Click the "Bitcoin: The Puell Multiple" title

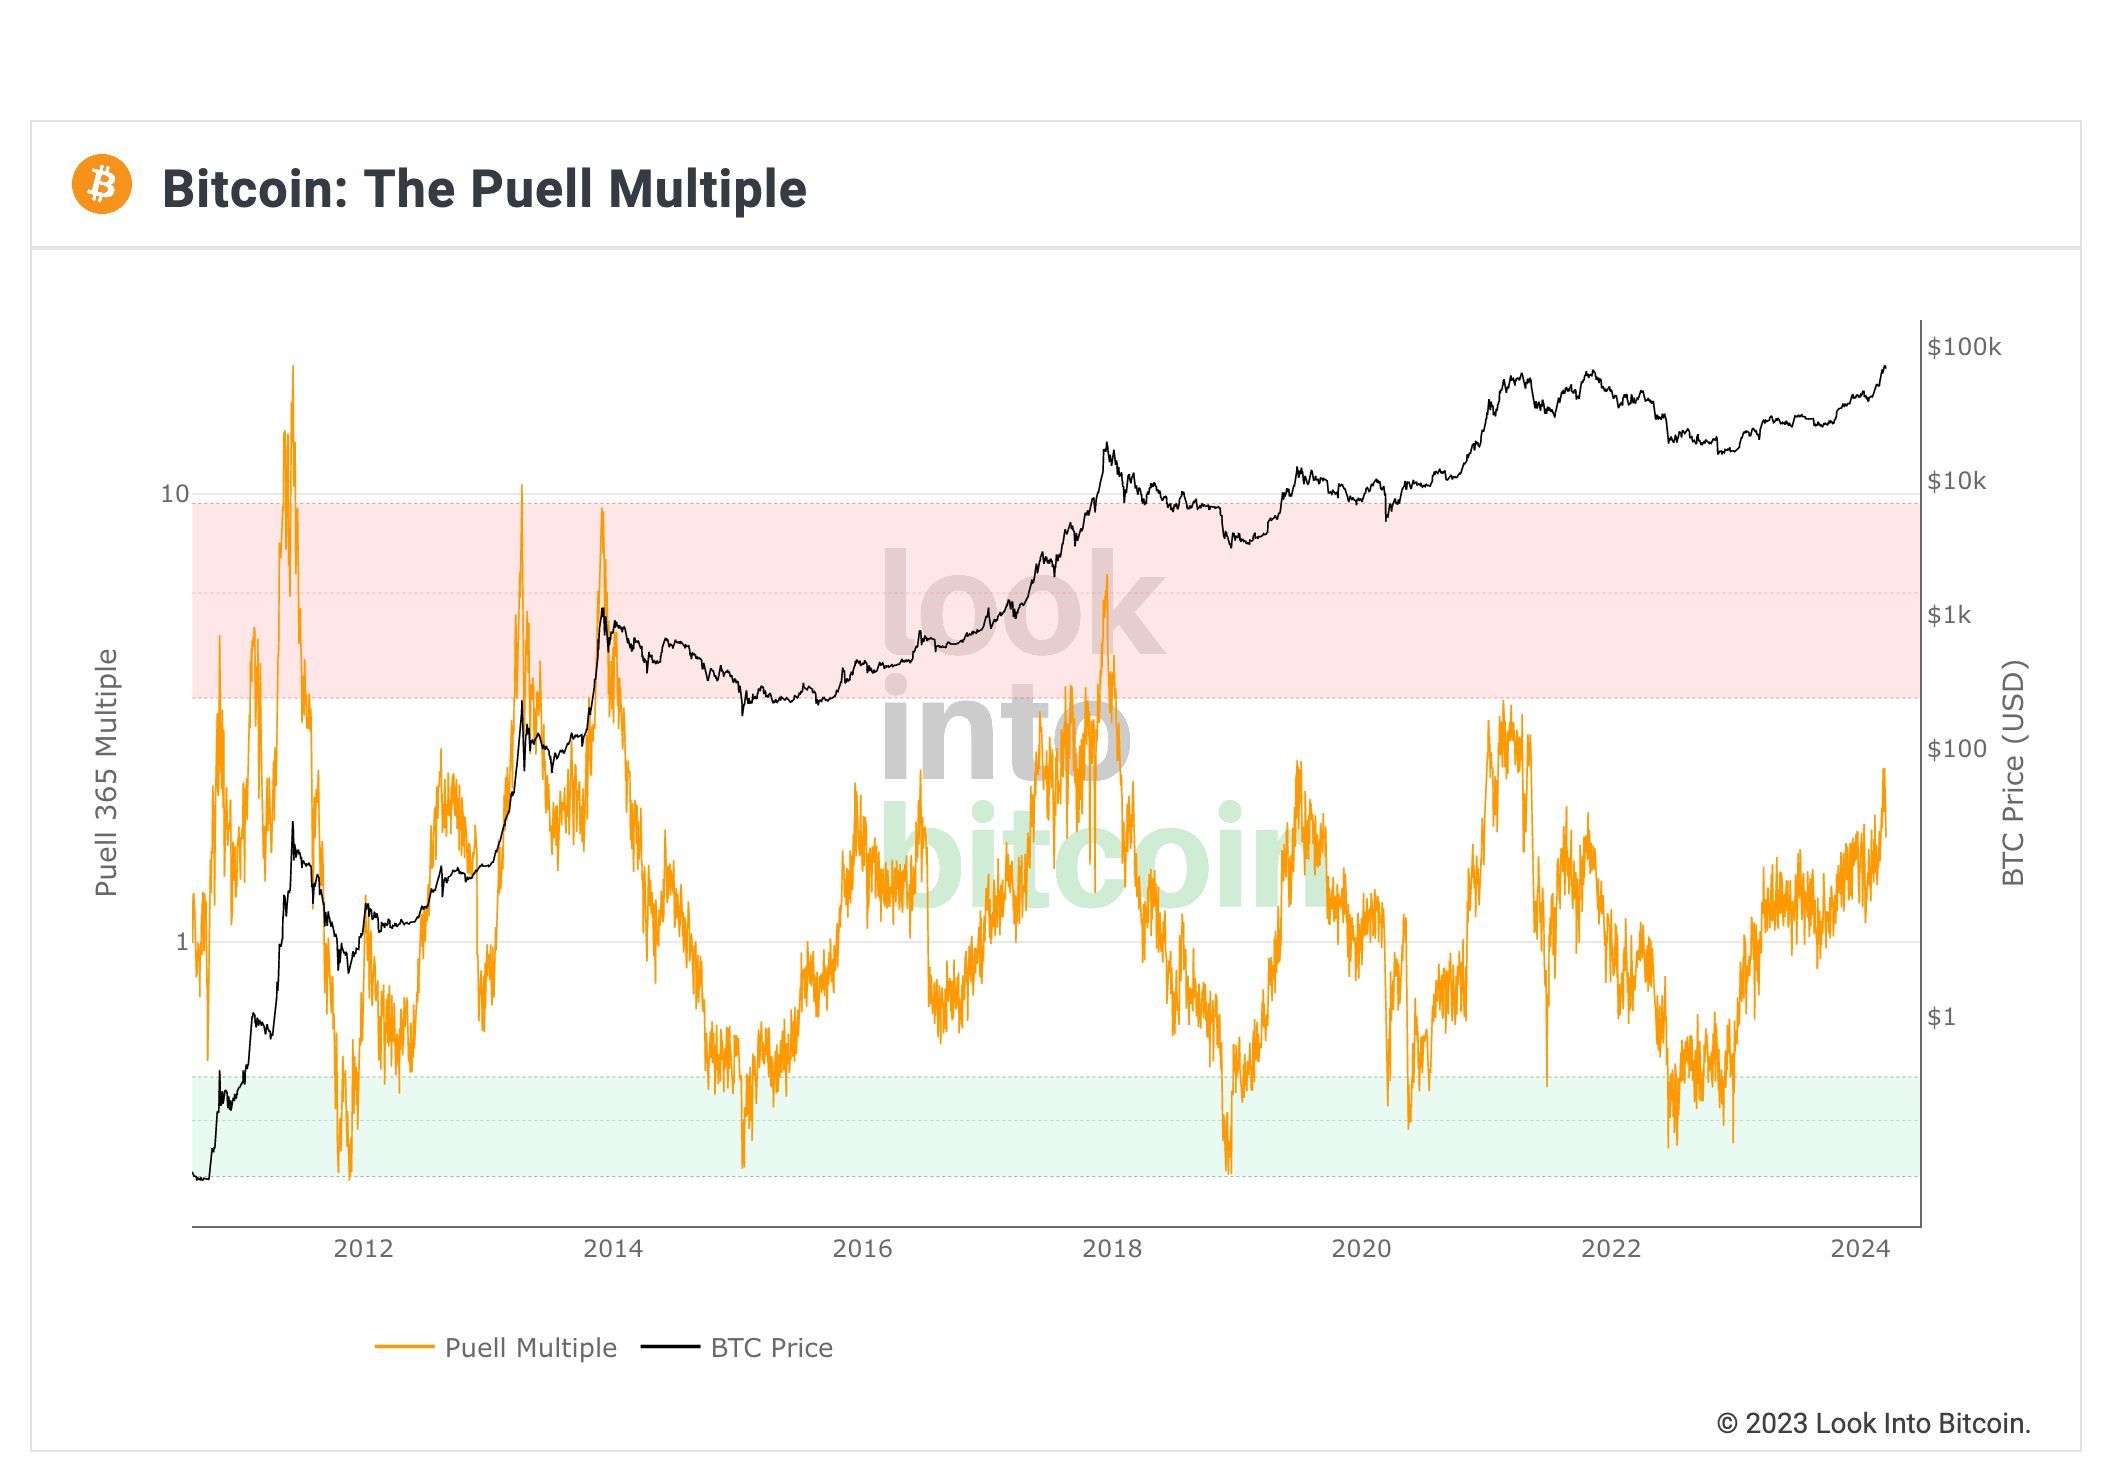point(484,189)
